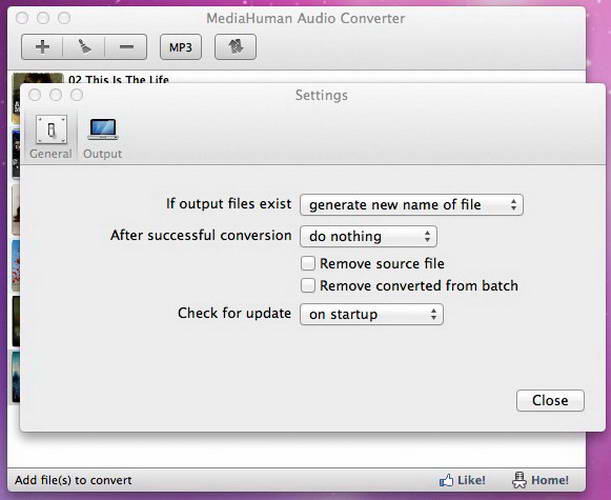Zoom the MediaHuman Audio Converter main window
Screen dimensions: 611x500
63,18
